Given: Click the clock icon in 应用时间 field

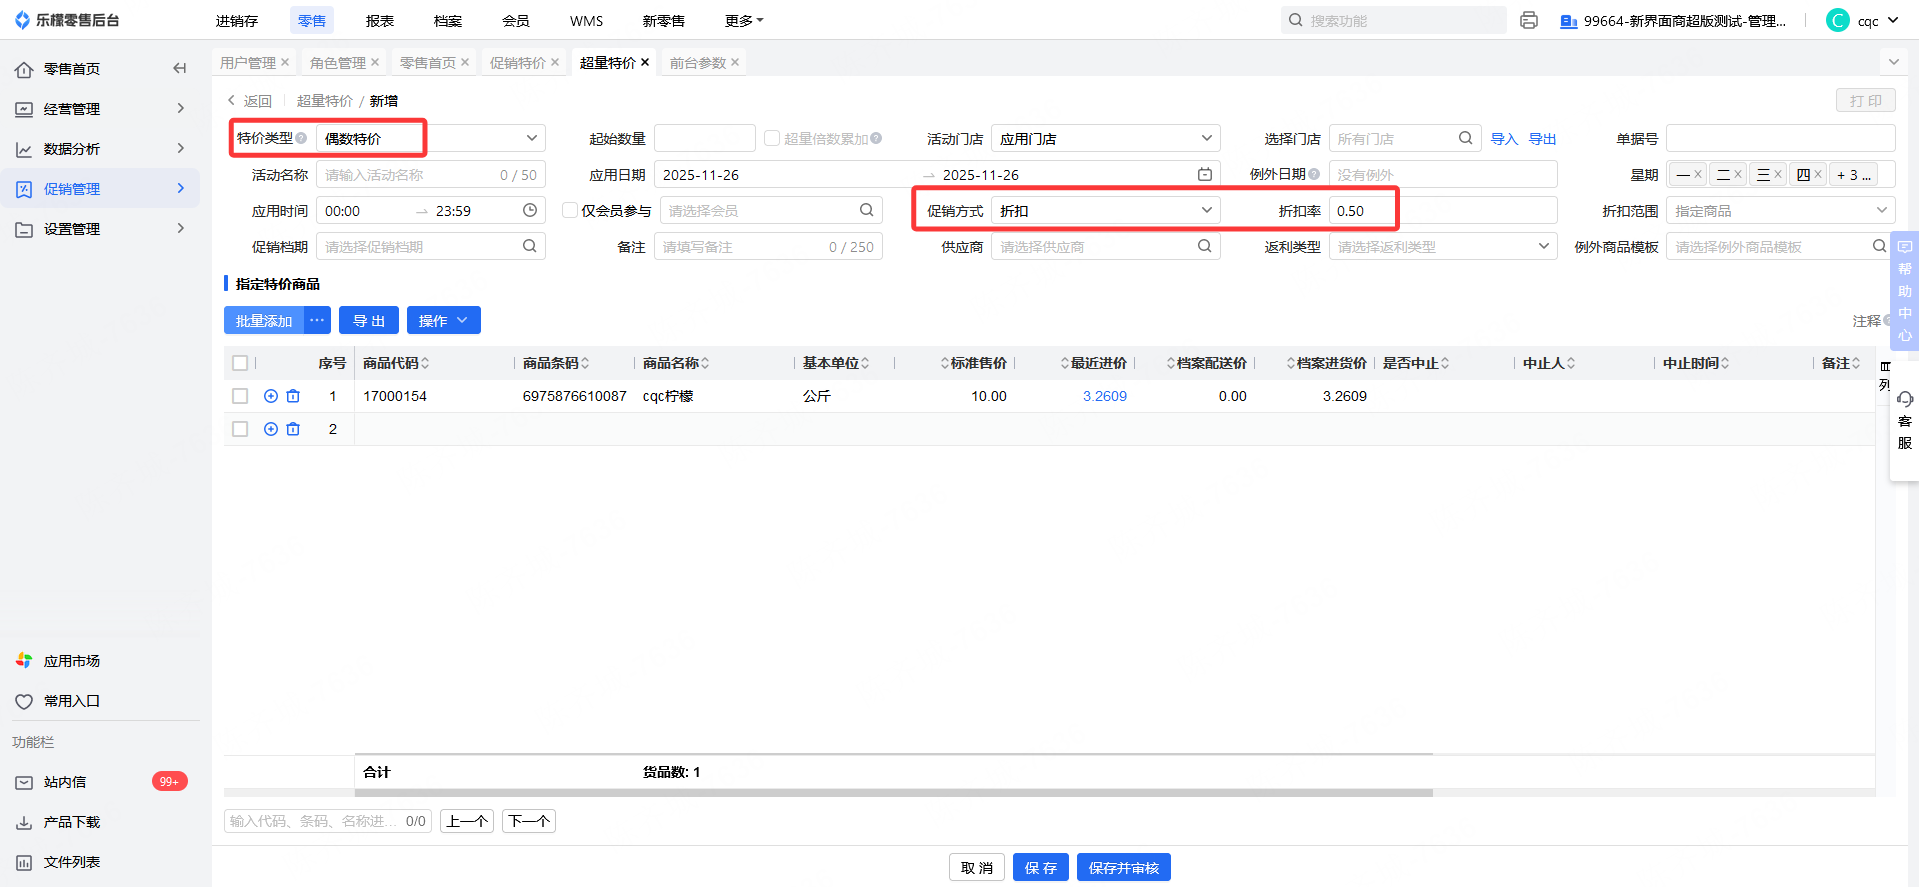Looking at the screenshot, I should click(x=530, y=210).
